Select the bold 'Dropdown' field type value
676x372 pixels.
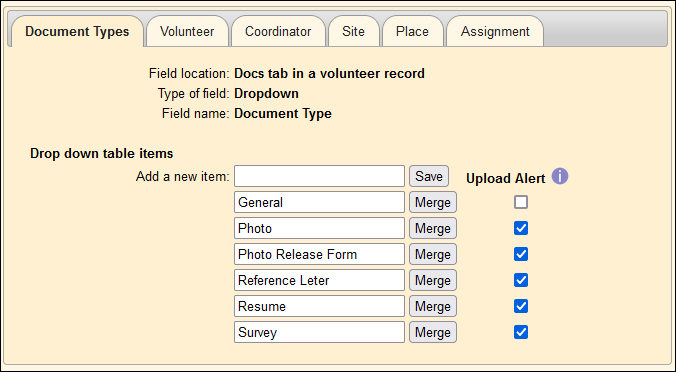click(266, 94)
